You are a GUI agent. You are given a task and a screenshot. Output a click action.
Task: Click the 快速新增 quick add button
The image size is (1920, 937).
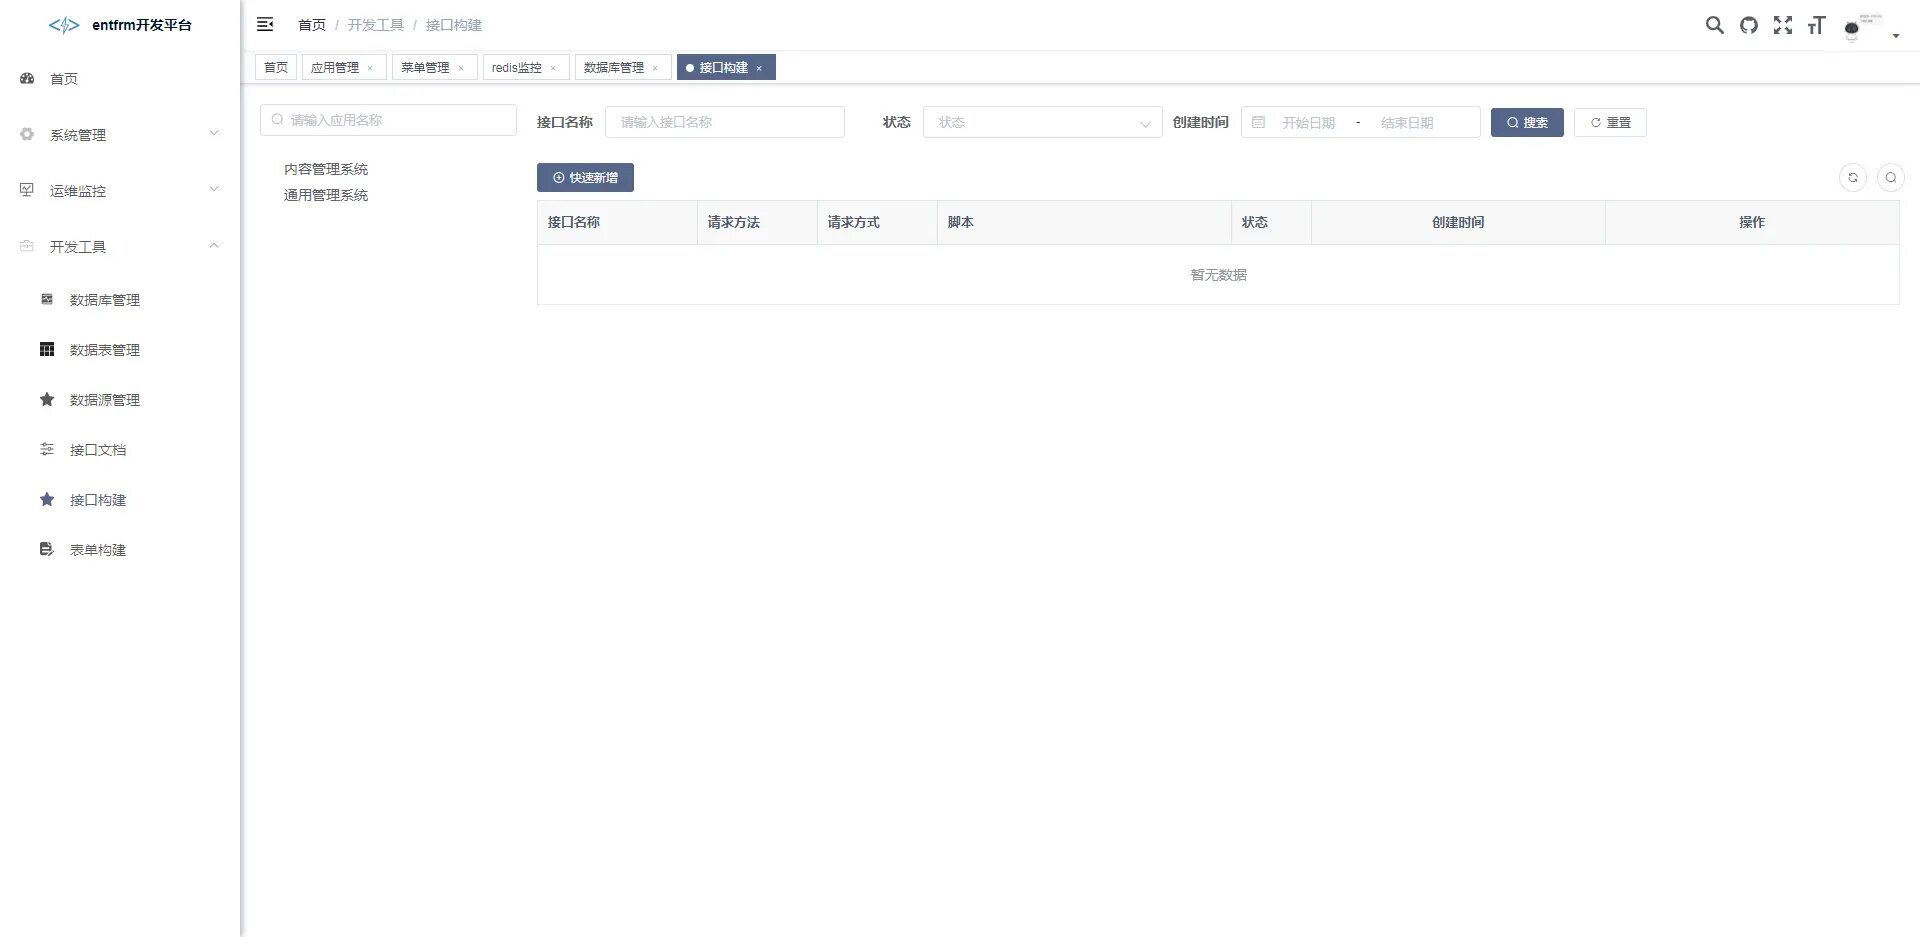(x=585, y=178)
